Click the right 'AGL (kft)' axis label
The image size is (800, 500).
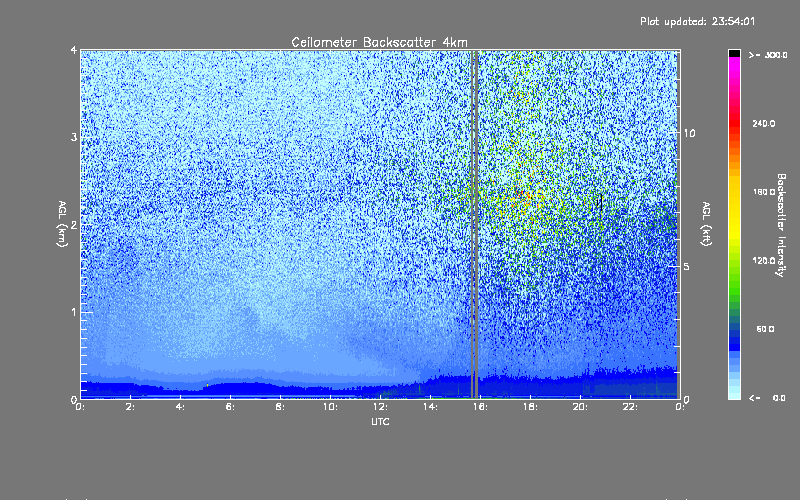(x=707, y=223)
